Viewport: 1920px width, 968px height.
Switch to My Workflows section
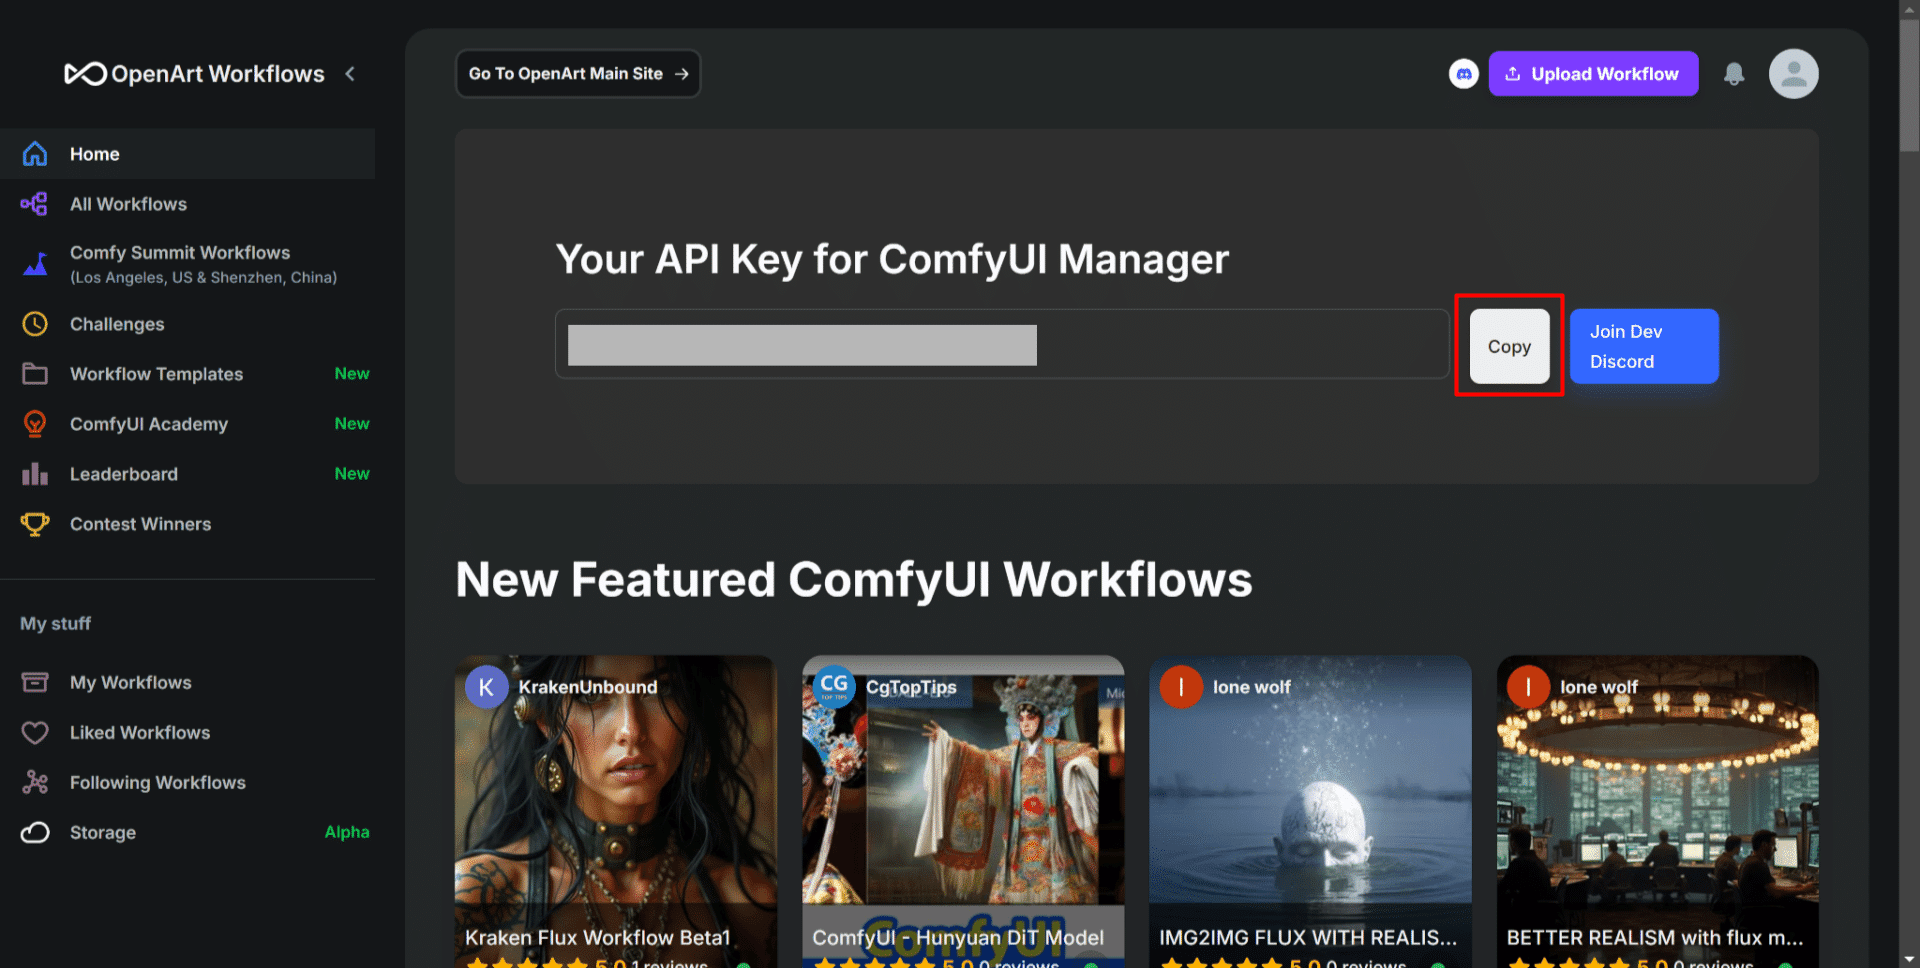pyautogui.click(x=130, y=682)
